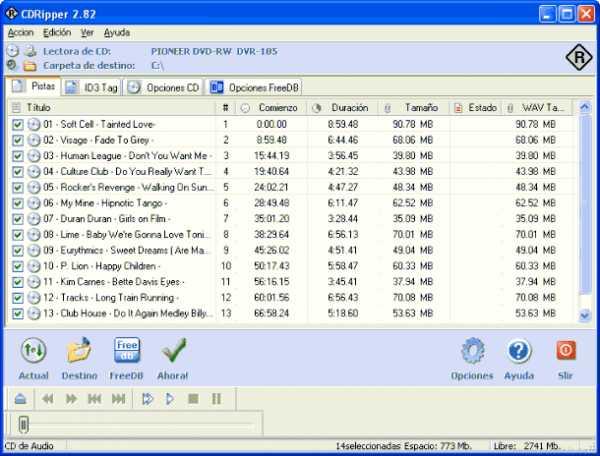Stop CD playback
600x456 pixels.
point(193,399)
